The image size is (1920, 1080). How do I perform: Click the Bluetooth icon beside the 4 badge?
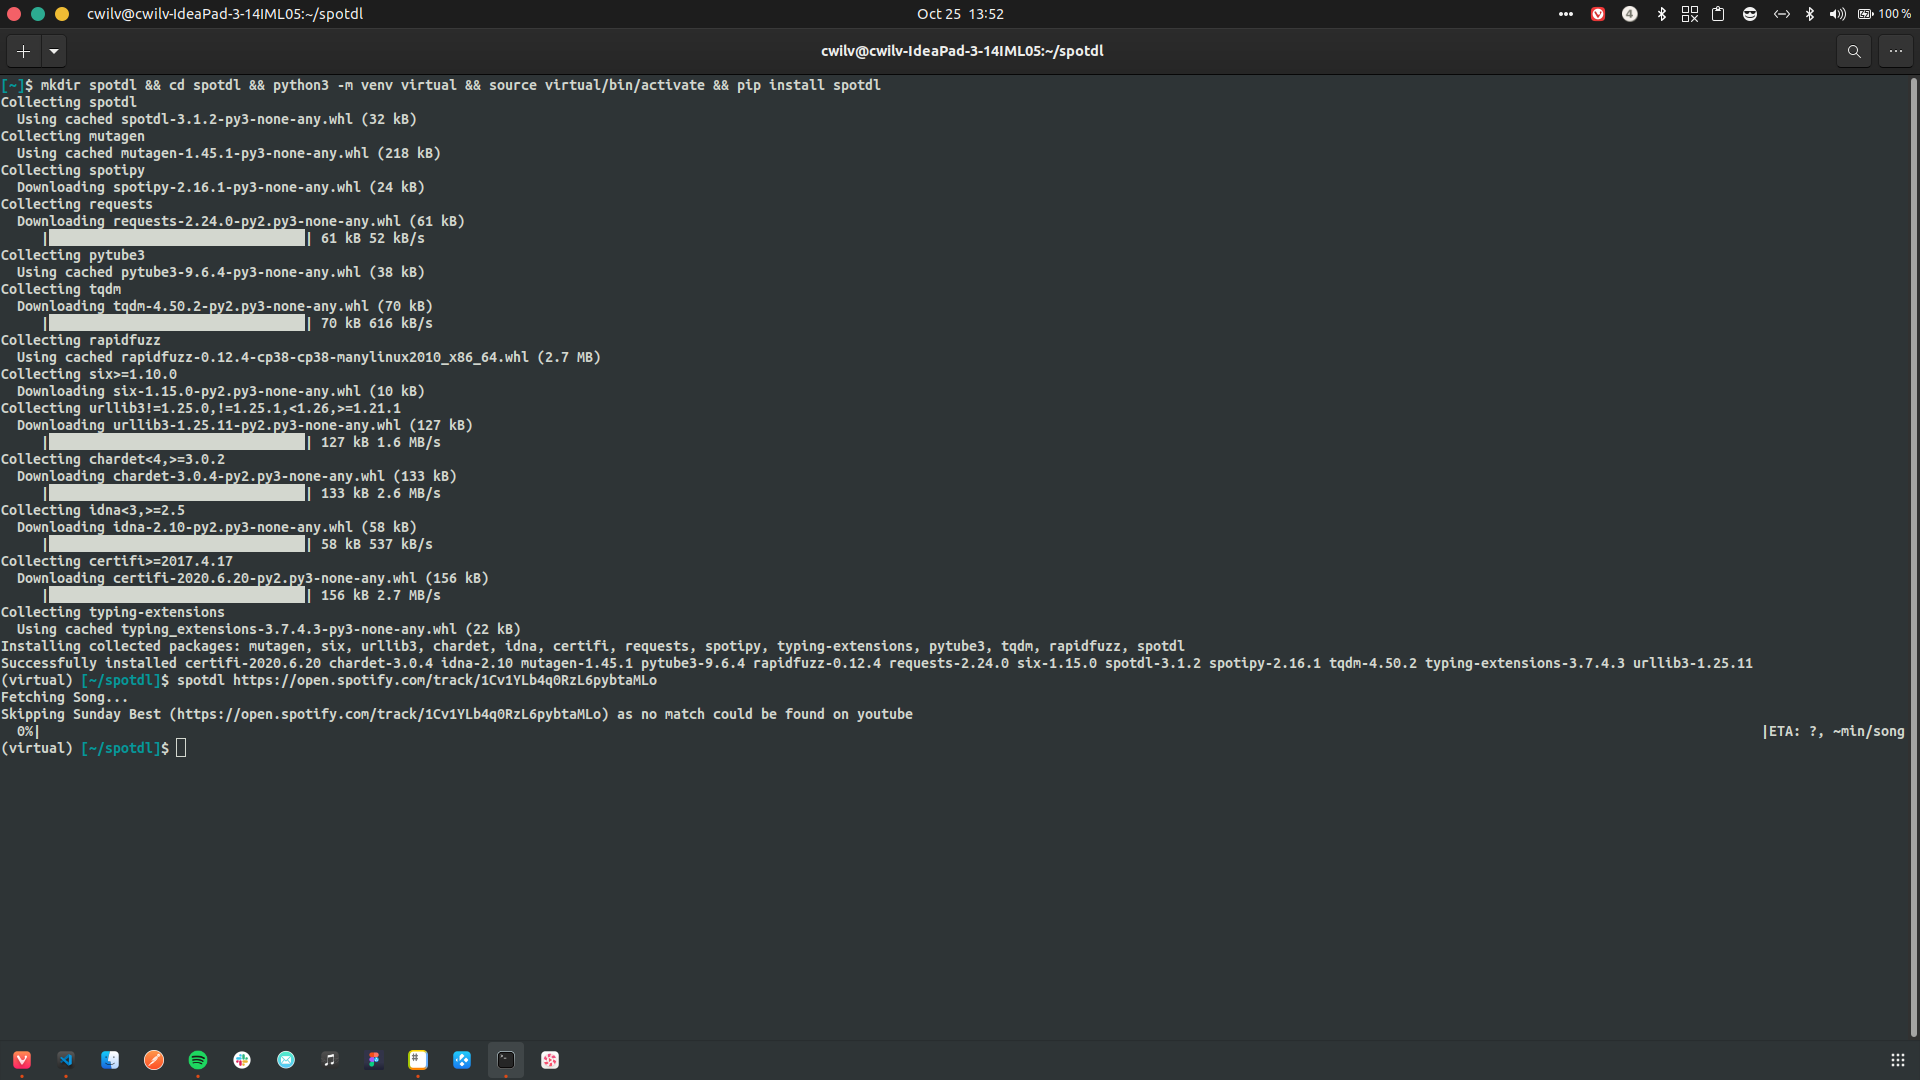[1662, 14]
